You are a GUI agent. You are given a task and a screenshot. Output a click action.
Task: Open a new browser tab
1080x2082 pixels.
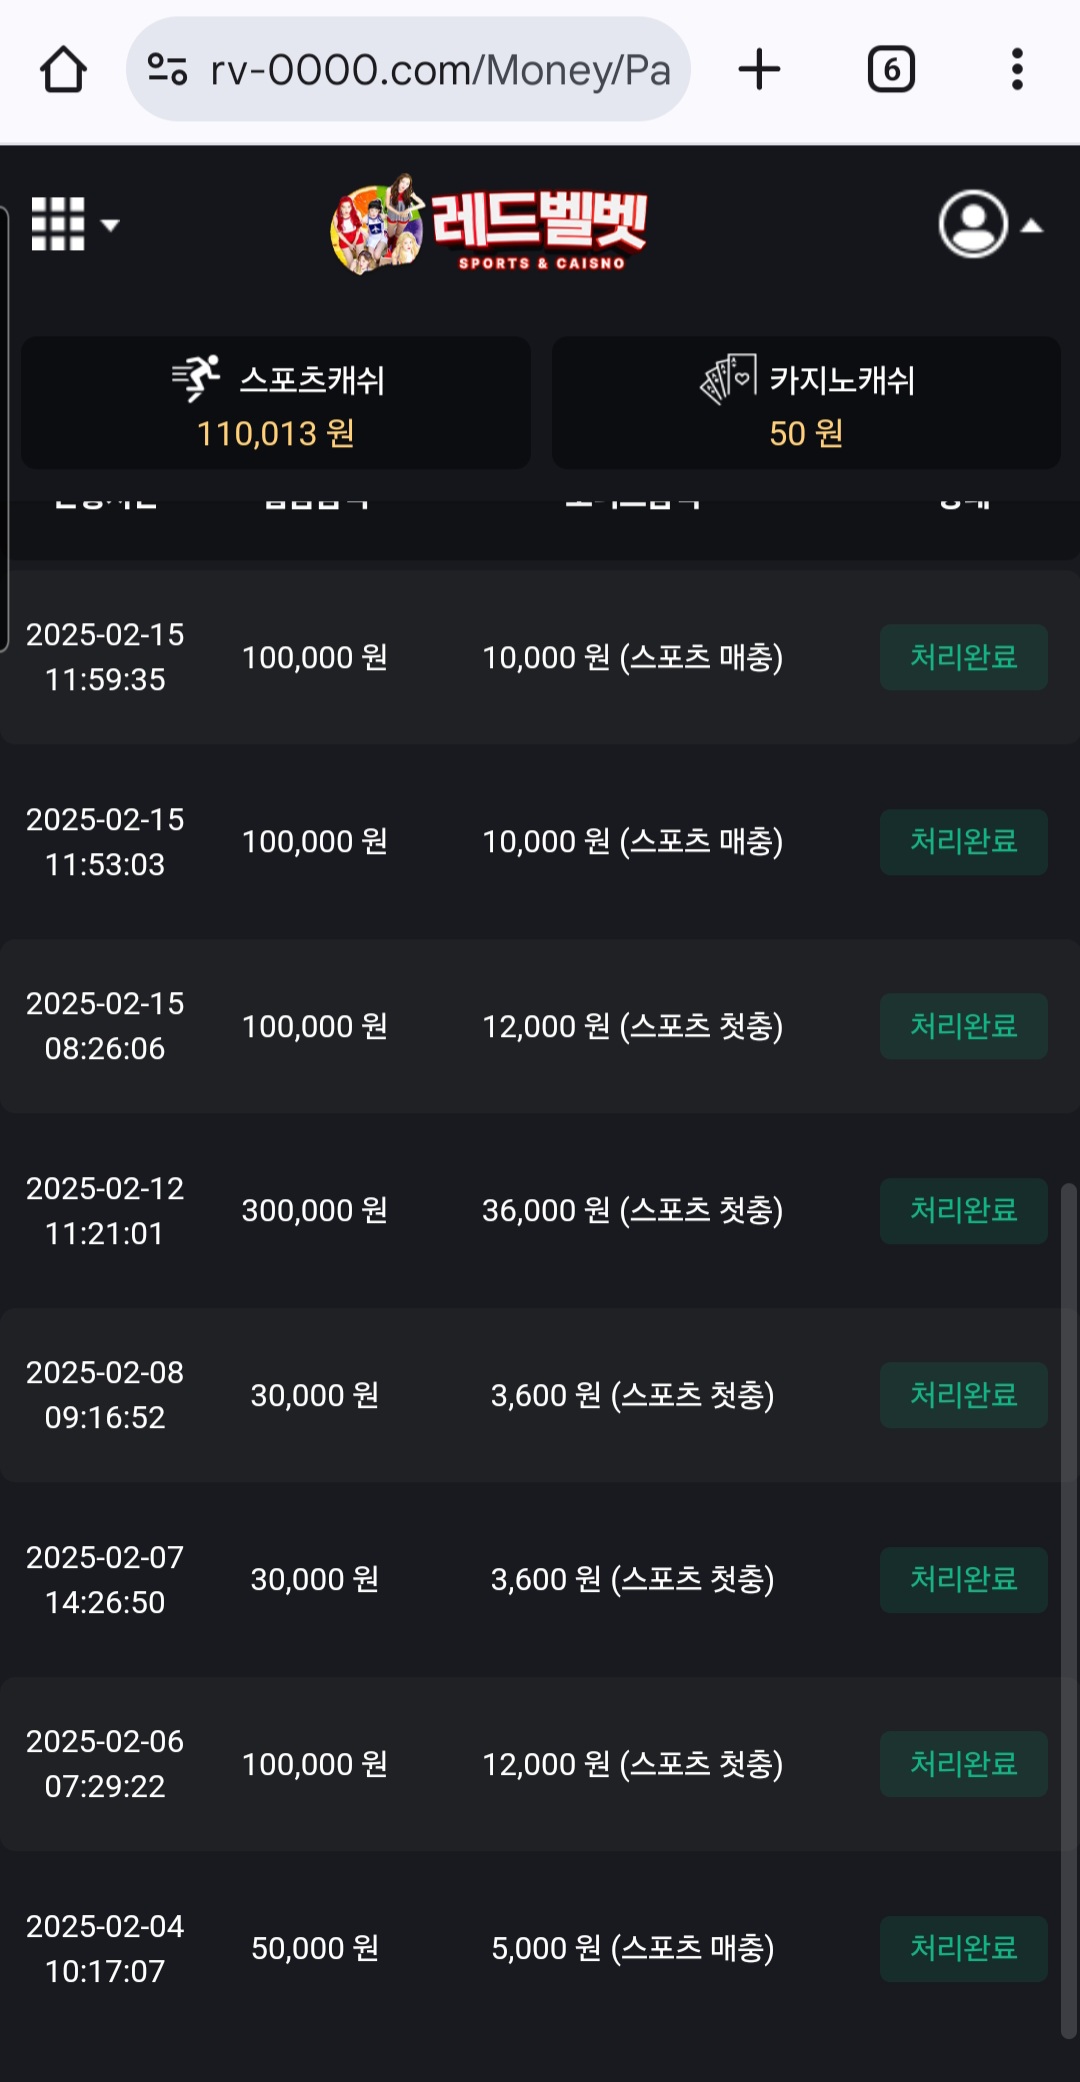[x=759, y=70]
